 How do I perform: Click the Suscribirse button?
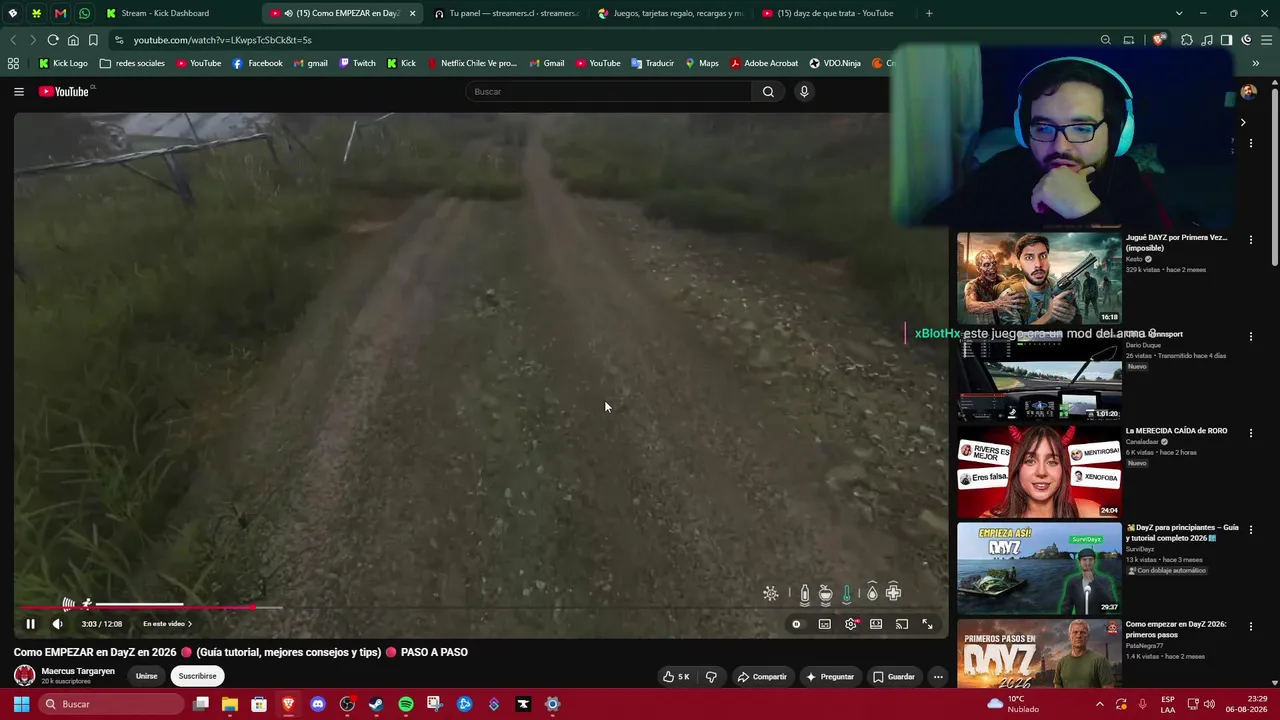[x=197, y=676]
